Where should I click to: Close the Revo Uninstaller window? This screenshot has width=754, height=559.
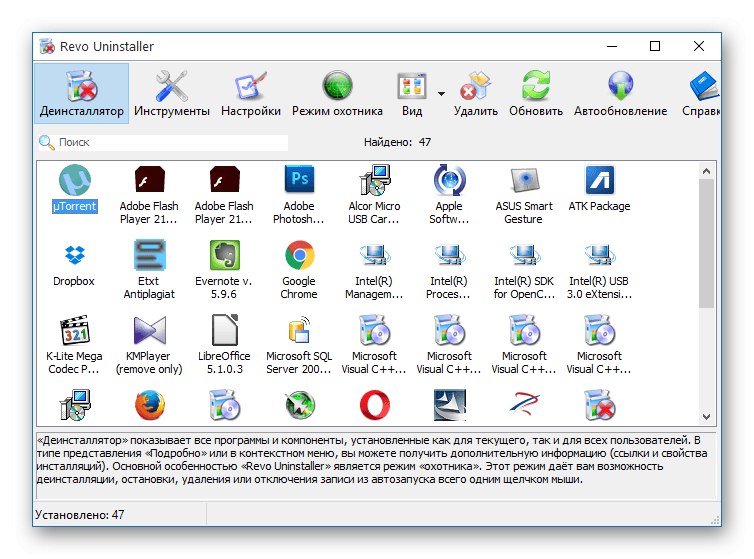[699, 46]
